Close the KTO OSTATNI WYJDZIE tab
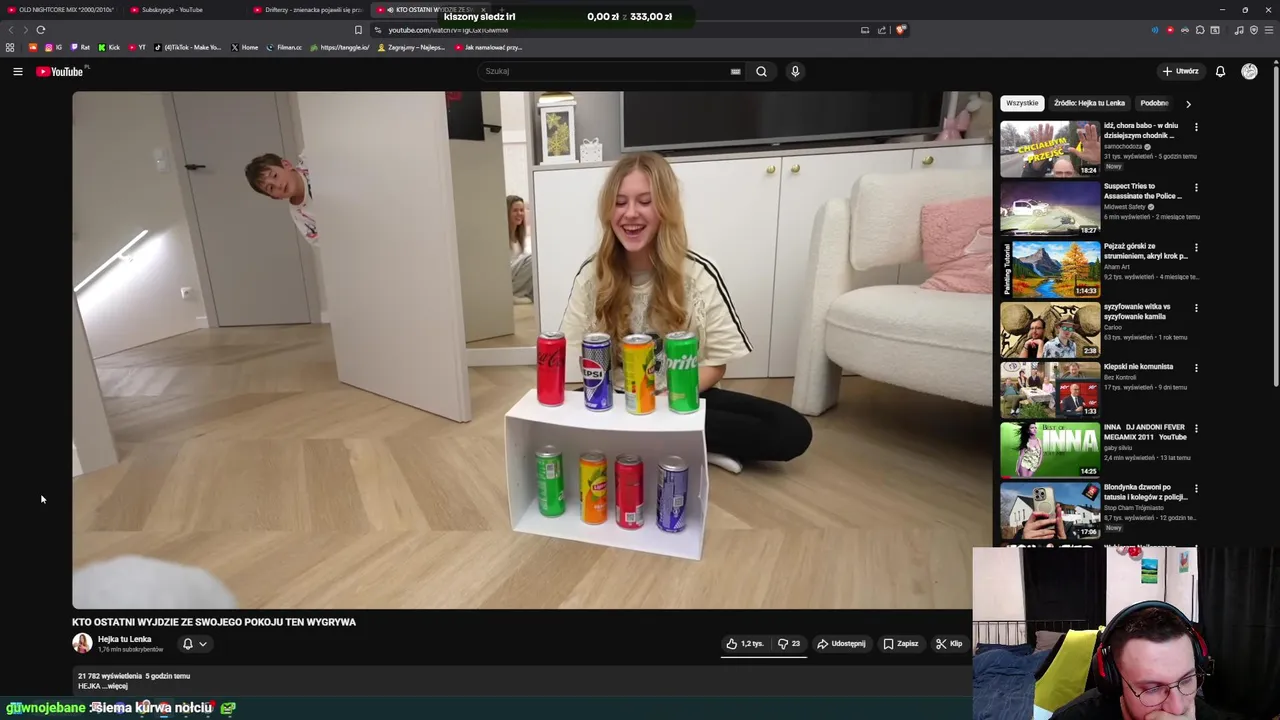Viewport: 1280px width, 720px height. click(483, 10)
